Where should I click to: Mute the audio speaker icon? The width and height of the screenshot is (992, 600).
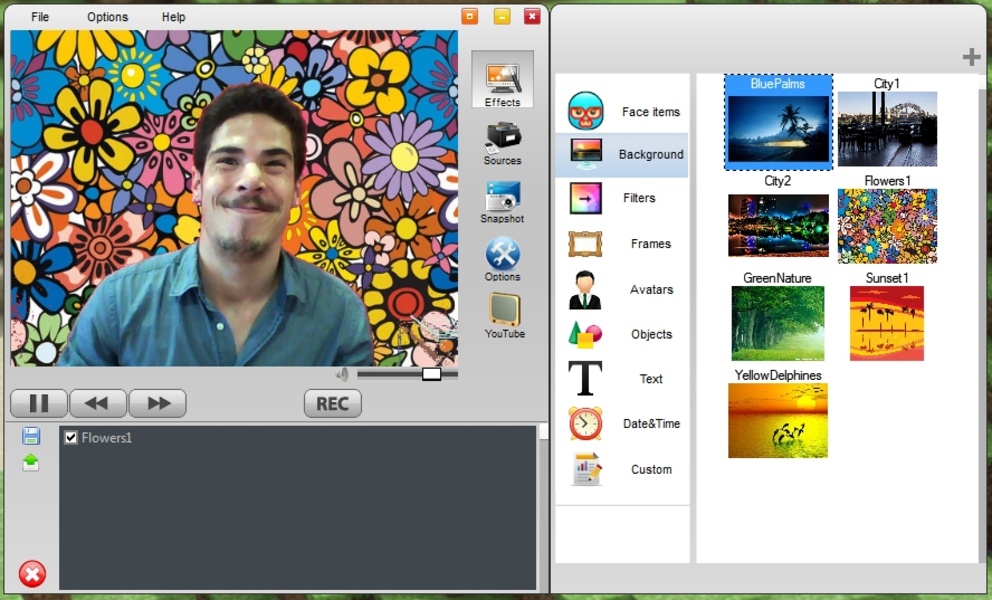pos(342,374)
